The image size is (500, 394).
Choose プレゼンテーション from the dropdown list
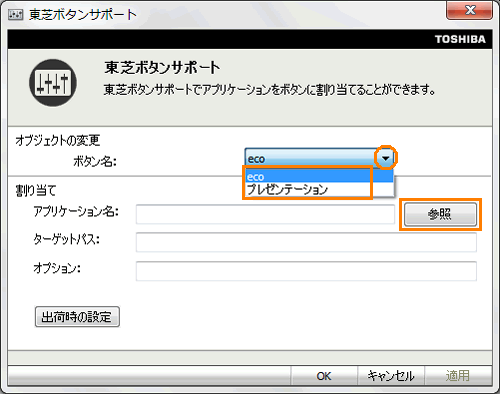point(319,189)
